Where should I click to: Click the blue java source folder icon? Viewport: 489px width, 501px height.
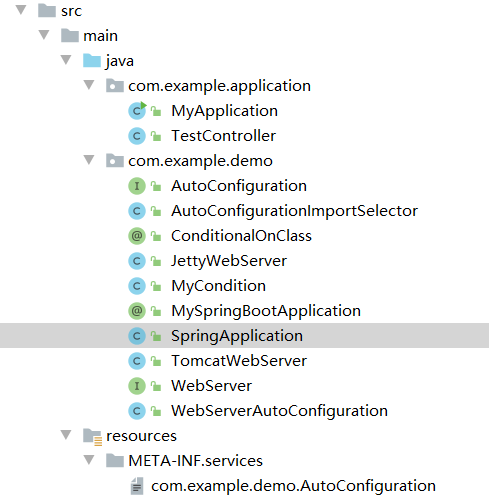point(92,61)
